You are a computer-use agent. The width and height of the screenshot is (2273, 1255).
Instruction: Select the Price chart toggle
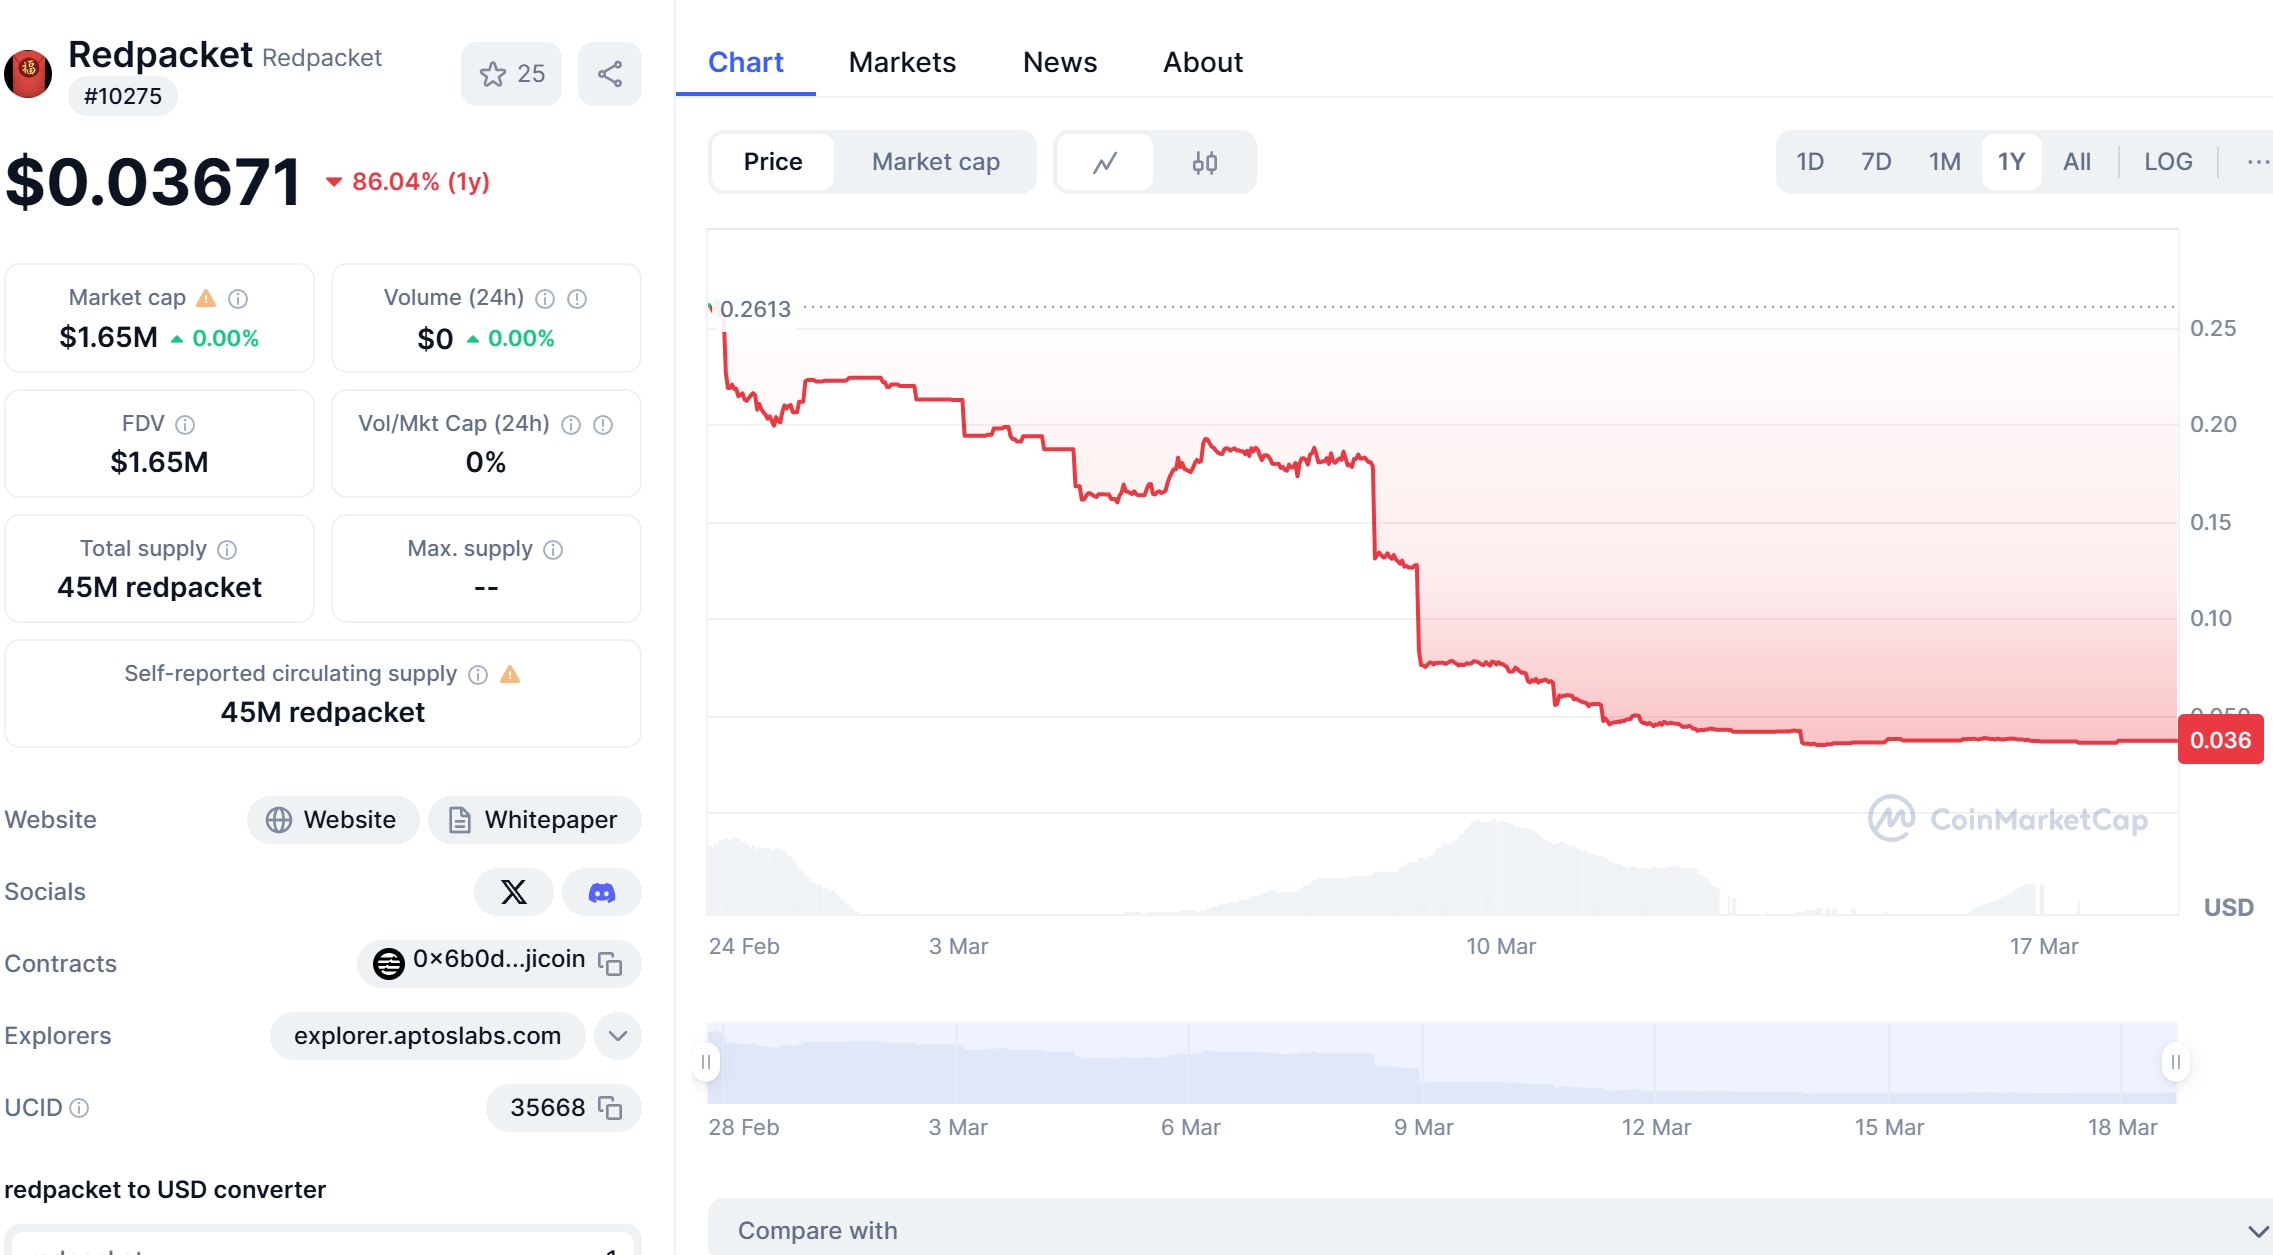[x=773, y=162]
